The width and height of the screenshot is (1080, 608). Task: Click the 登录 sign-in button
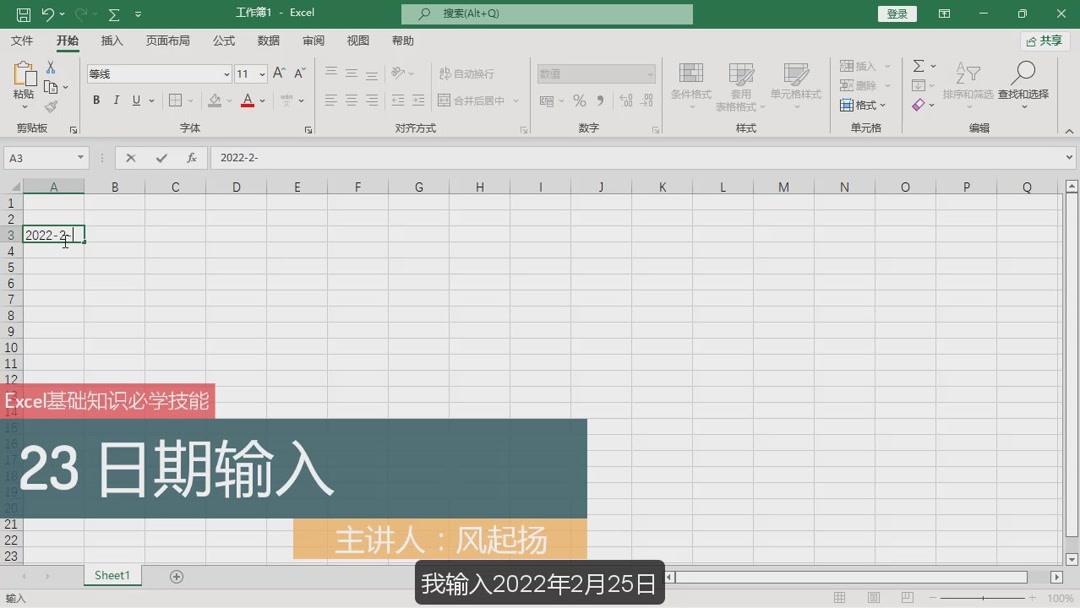click(x=896, y=13)
